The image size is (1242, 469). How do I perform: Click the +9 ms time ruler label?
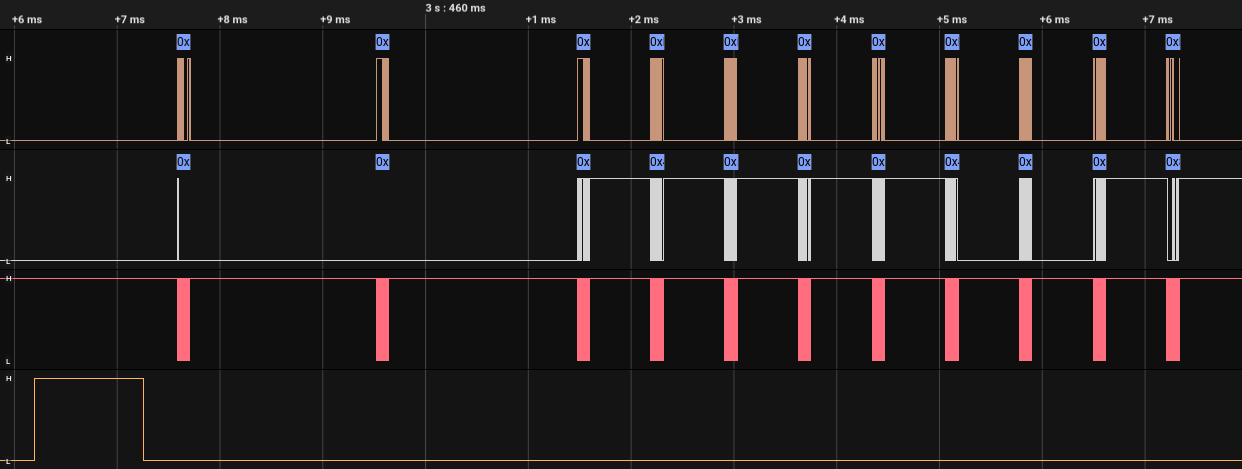pyautogui.click(x=335, y=20)
